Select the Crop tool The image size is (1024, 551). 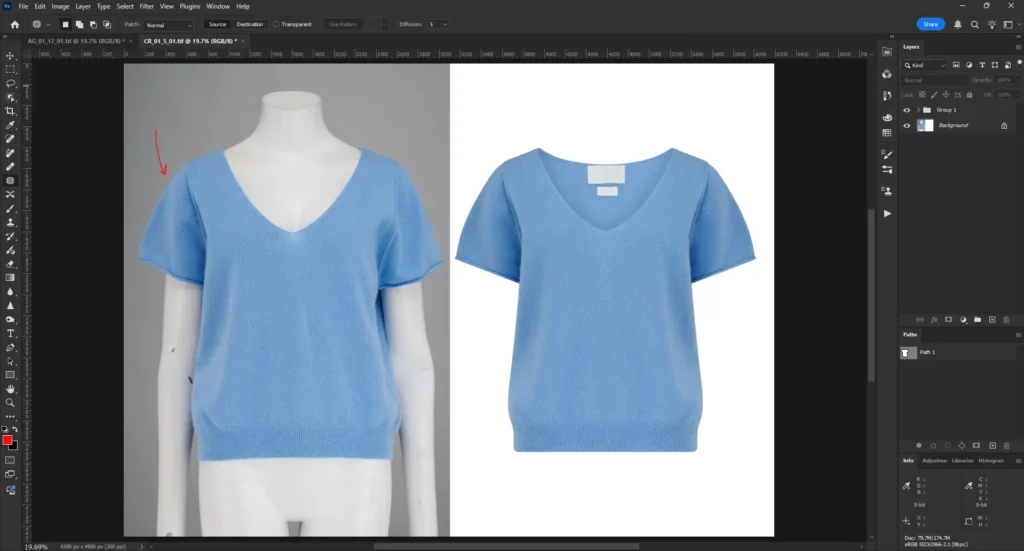[x=10, y=111]
